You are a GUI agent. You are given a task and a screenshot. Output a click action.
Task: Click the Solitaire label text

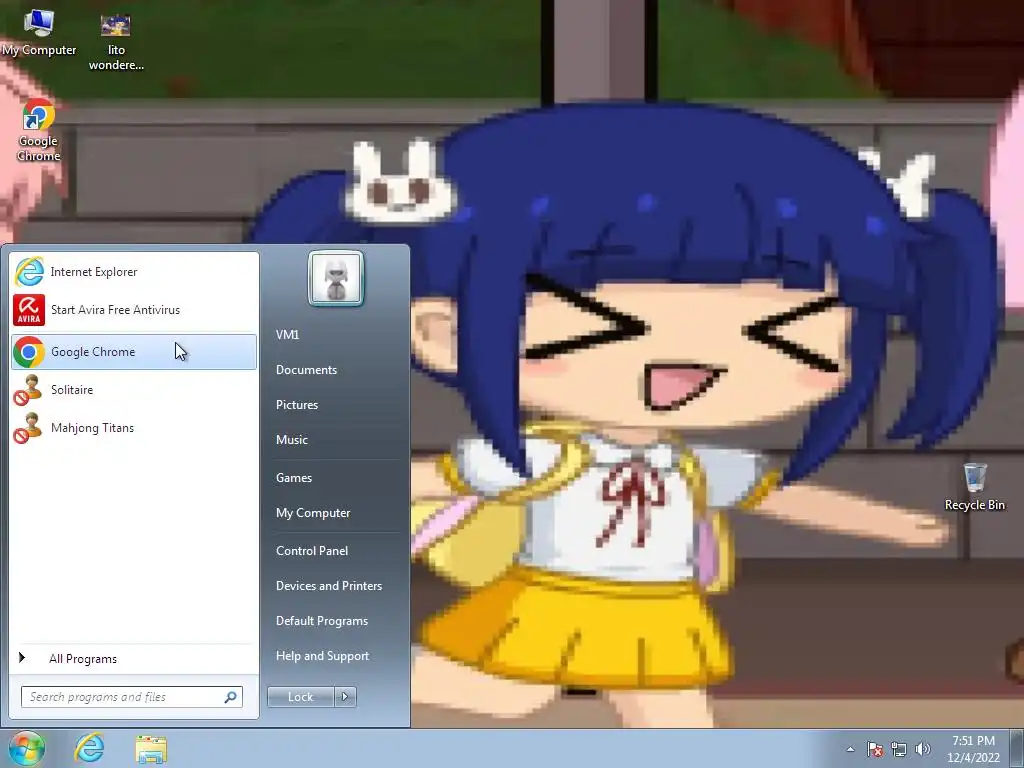point(72,390)
